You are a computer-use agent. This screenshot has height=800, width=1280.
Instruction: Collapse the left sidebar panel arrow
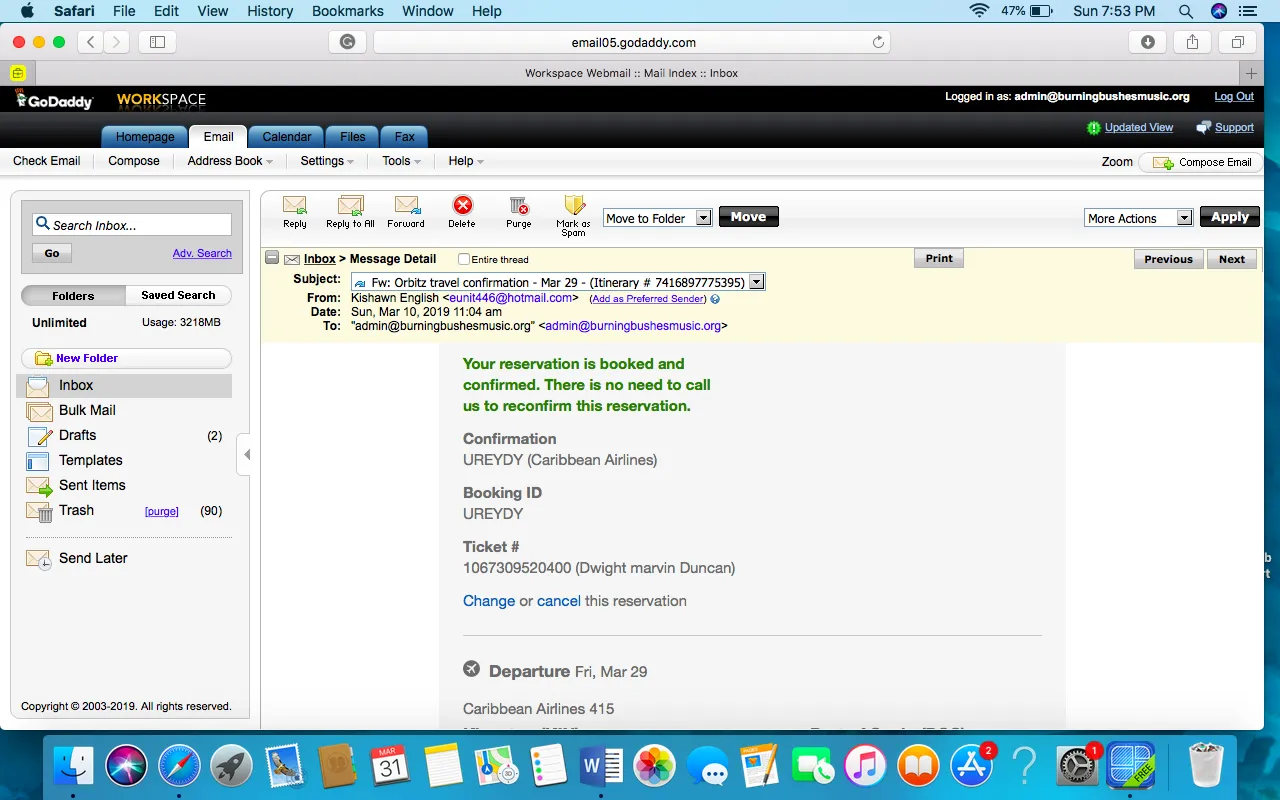coord(247,455)
